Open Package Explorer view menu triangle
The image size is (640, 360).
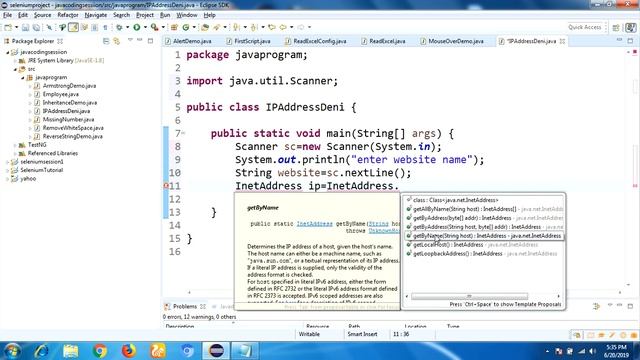tap(130, 40)
